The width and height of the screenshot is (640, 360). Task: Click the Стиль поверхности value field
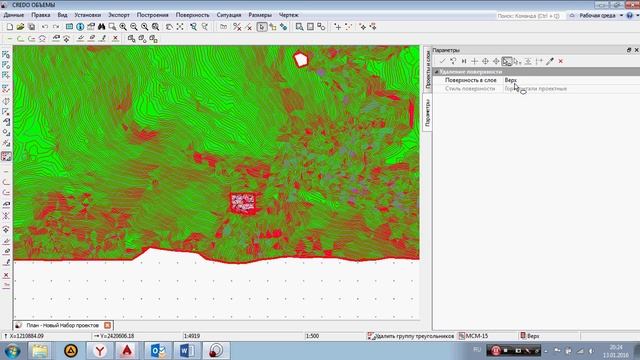coord(571,89)
